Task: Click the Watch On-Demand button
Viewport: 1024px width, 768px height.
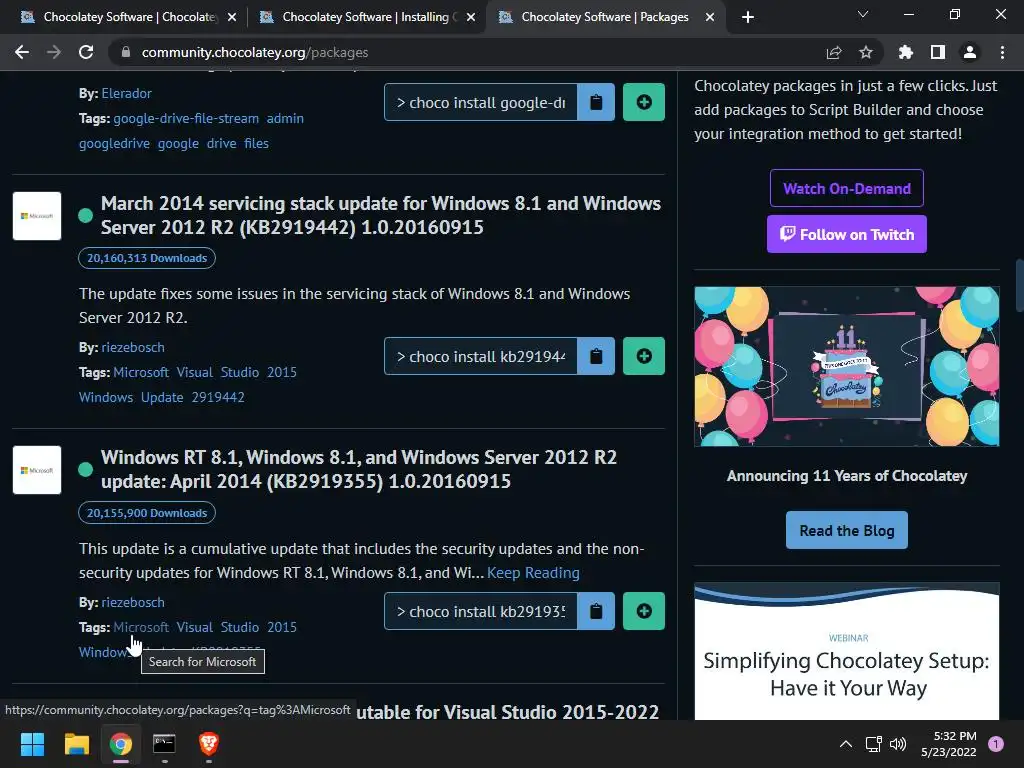Action: 846,188
